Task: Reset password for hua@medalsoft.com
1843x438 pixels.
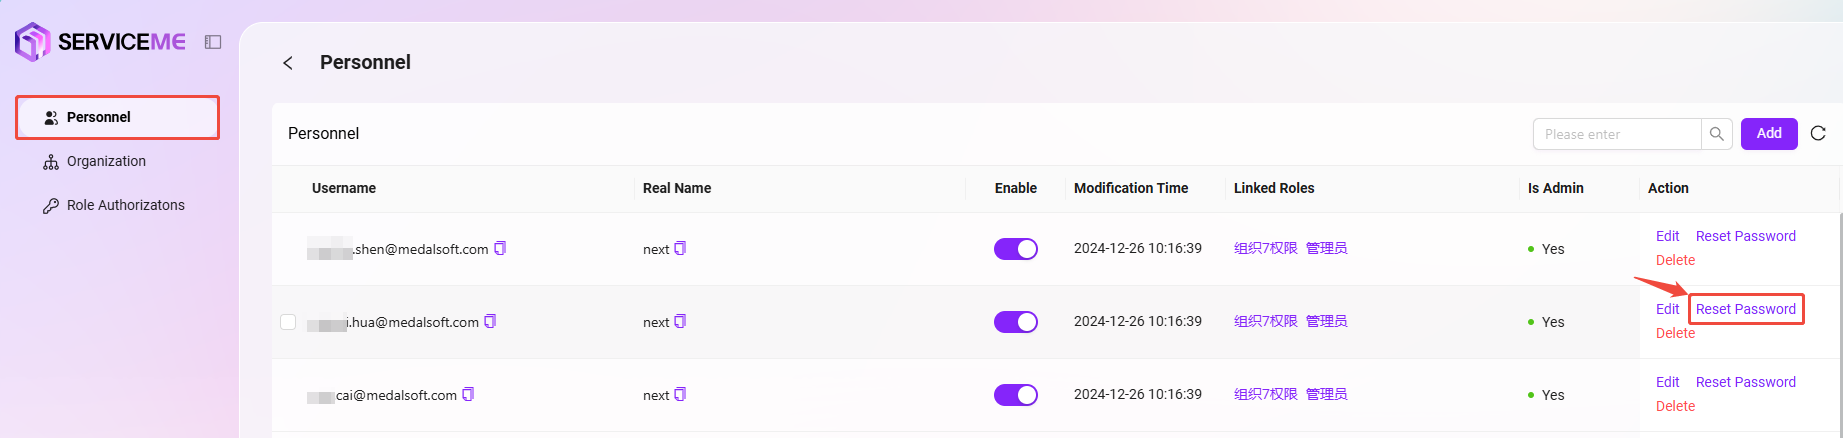Action: coord(1746,309)
